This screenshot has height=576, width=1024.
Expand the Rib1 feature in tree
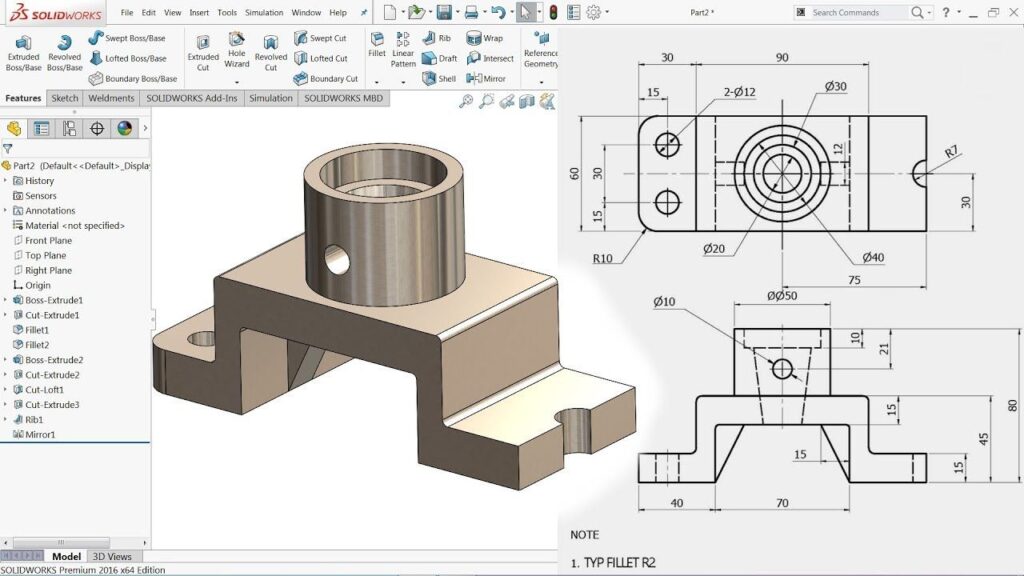6,420
